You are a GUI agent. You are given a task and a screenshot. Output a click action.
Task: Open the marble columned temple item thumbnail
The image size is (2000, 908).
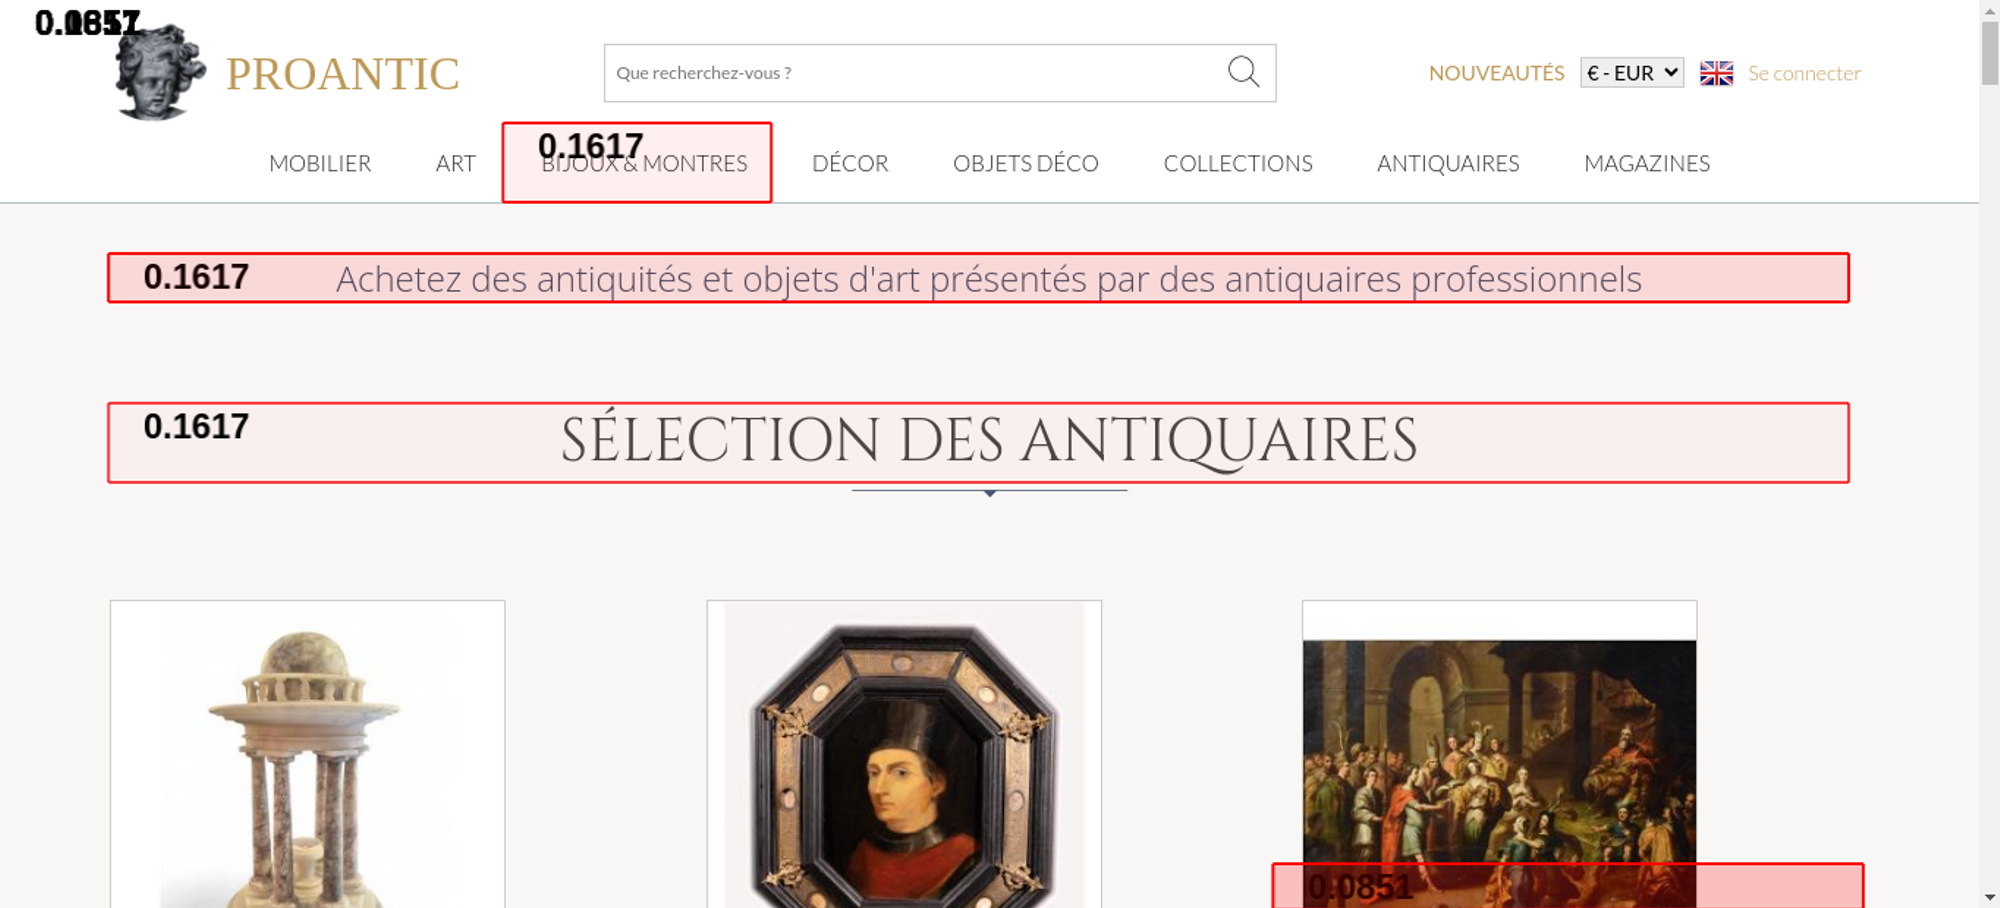pyautogui.click(x=307, y=760)
